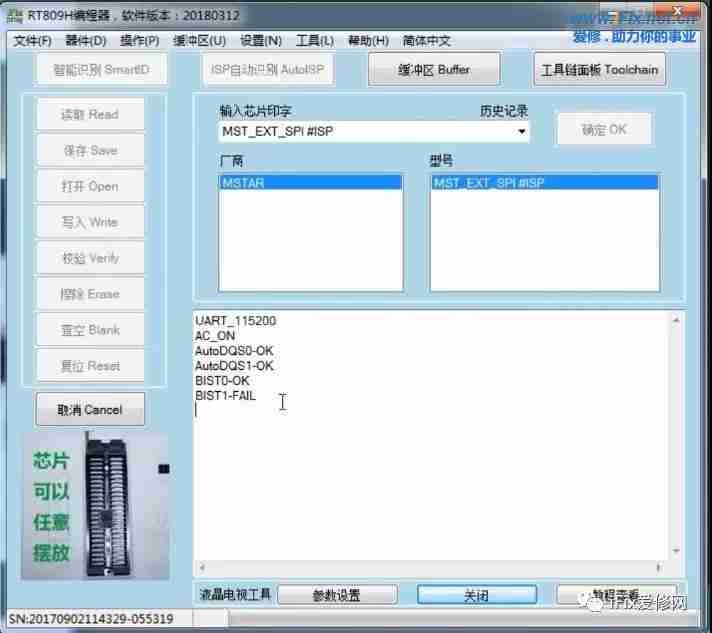Open the 帮助(H) menu
The image size is (712, 633).
tap(368, 41)
